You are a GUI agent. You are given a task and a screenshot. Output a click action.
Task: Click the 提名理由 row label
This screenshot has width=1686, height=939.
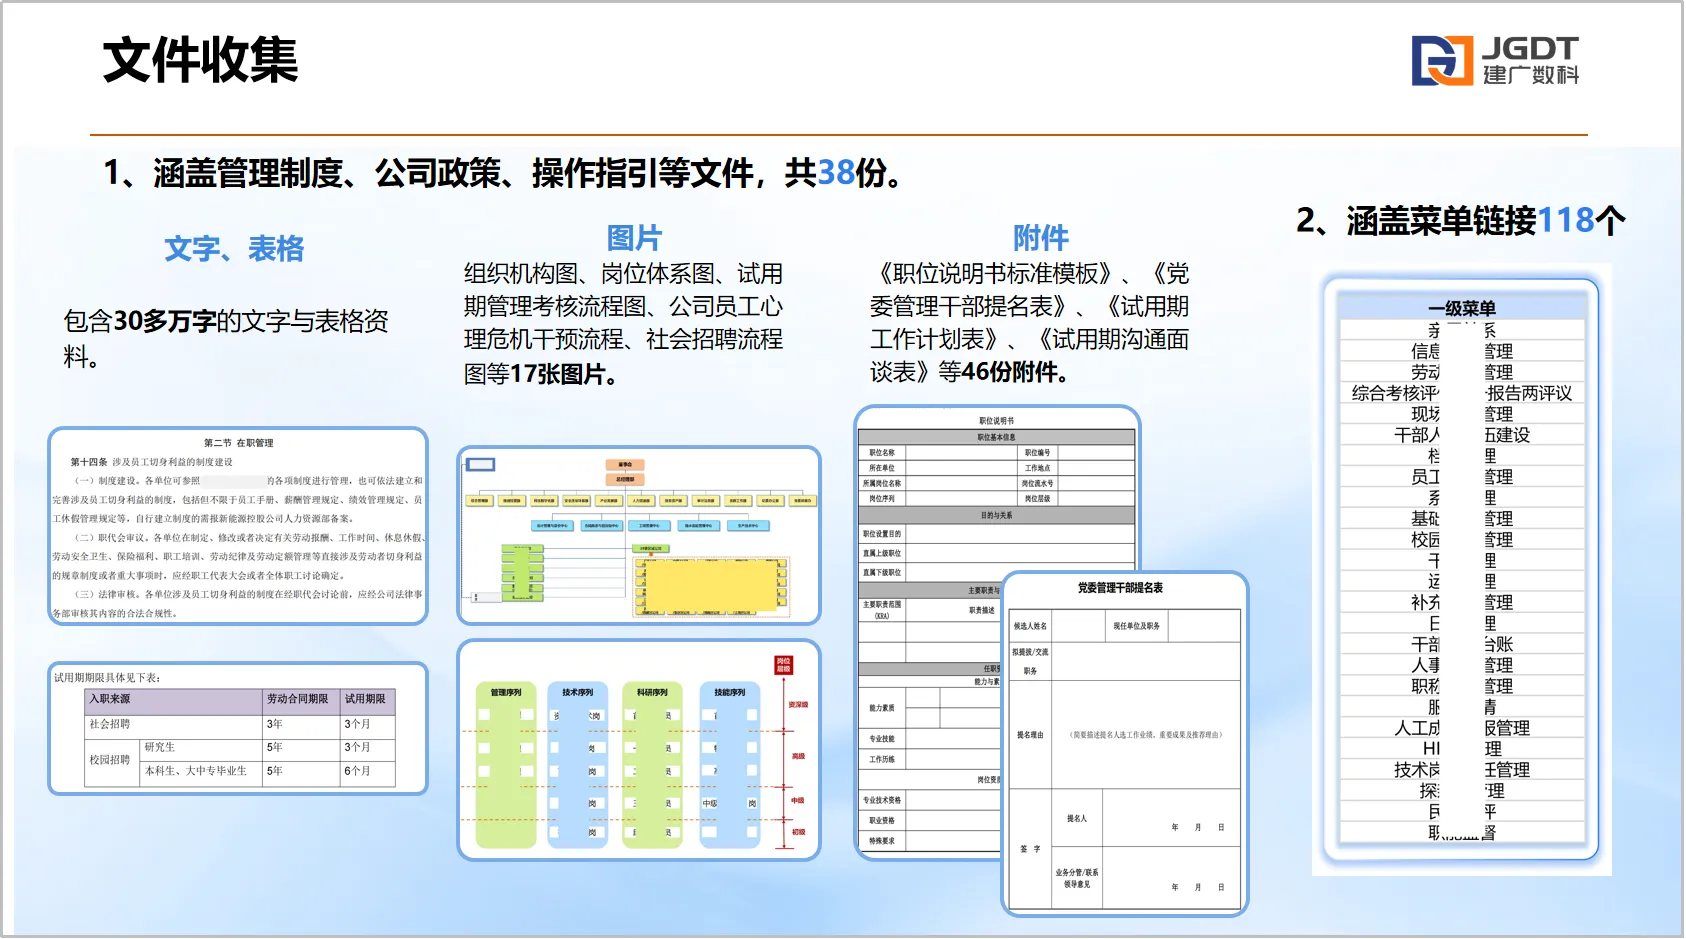pos(1030,735)
